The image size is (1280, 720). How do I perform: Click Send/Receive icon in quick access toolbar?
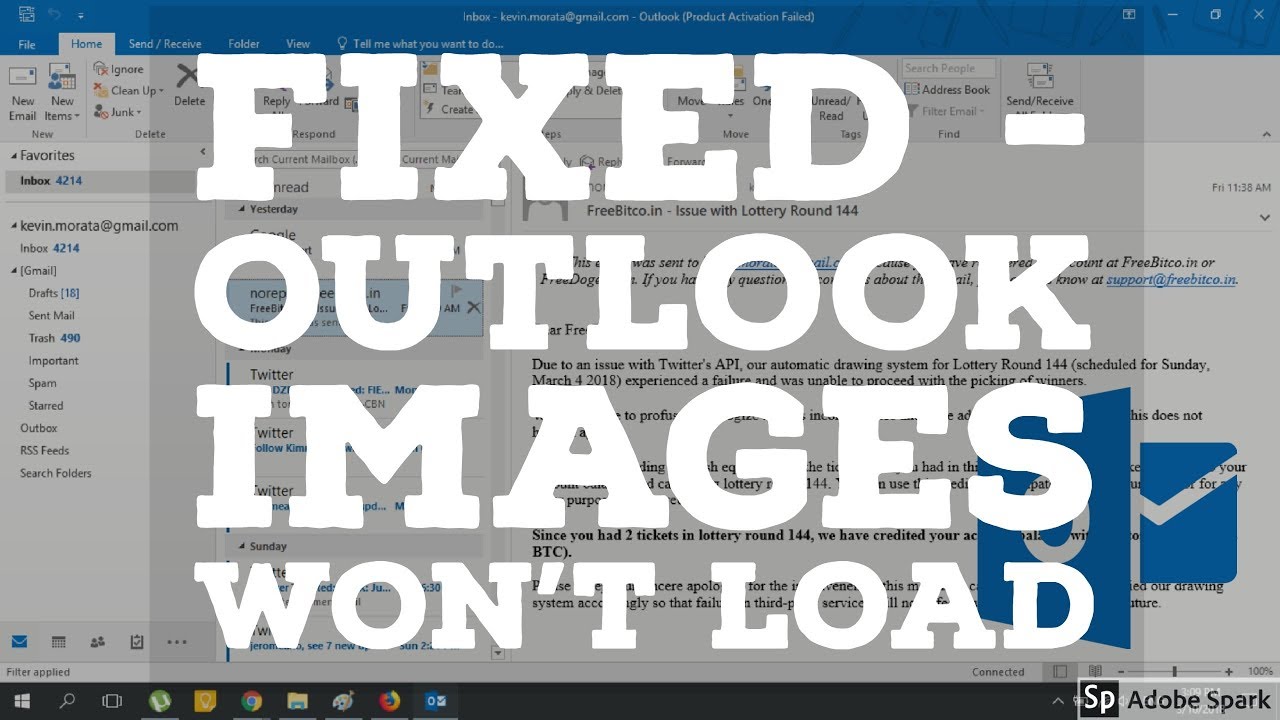(x=25, y=16)
